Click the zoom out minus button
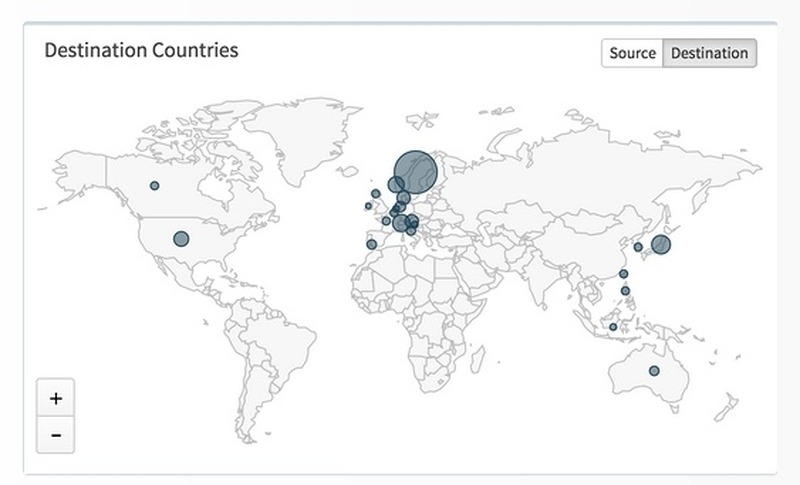The width and height of the screenshot is (800, 485). coord(56,435)
